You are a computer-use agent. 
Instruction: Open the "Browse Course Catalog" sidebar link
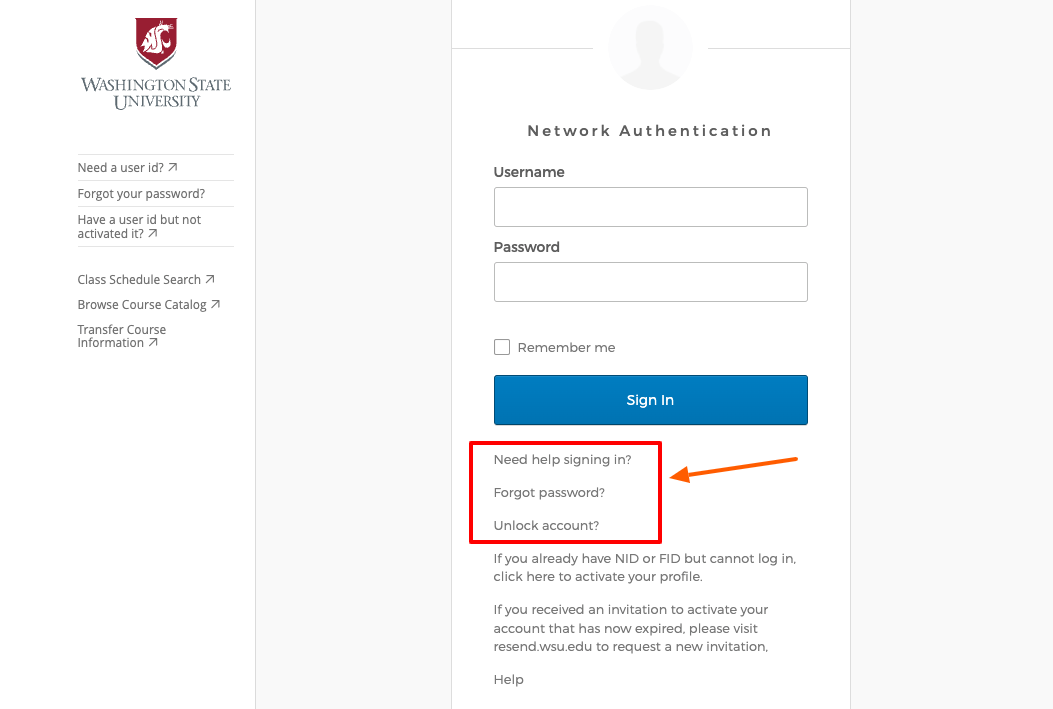pyautogui.click(x=141, y=304)
